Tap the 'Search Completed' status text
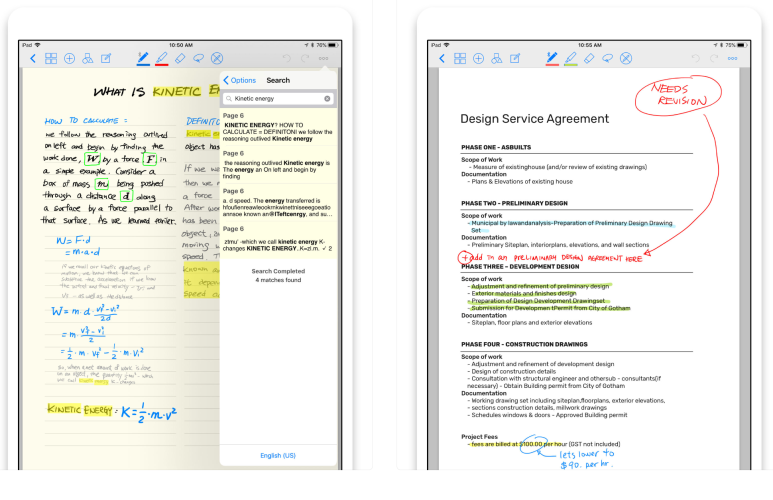Viewport: 773px width, 500px height. pyautogui.click(x=278, y=271)
